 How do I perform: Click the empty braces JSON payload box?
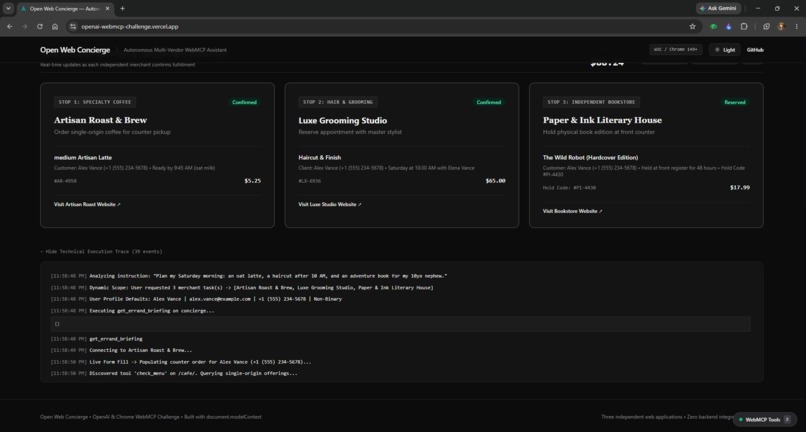tap(400, 324)
